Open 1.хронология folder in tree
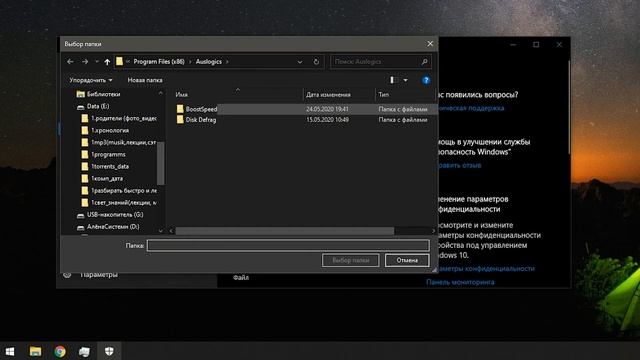Screen dimensions: 640x360 (x=110, y=130)
